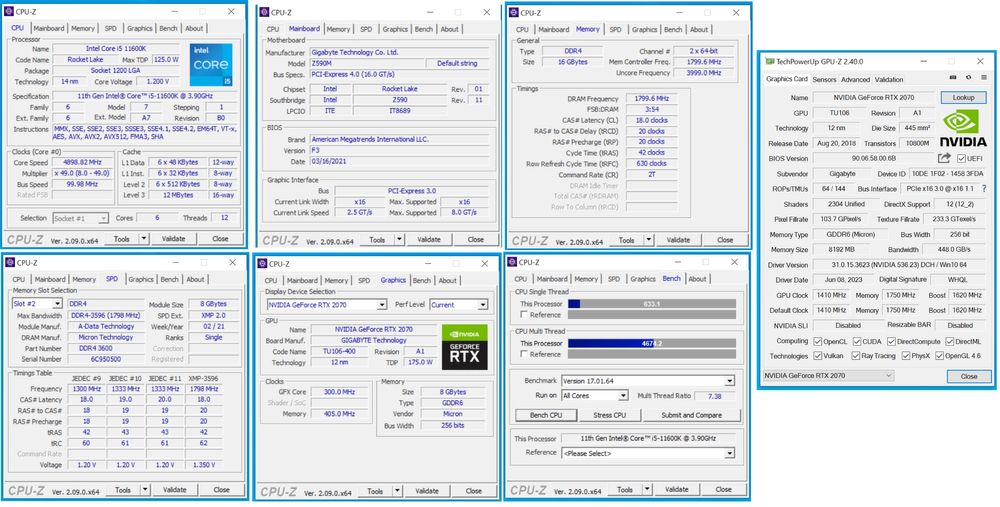This screenshot has width=1000, height=507.
Task: Open the Perf Level Current dropdown
Action: (x=483, y=305)
